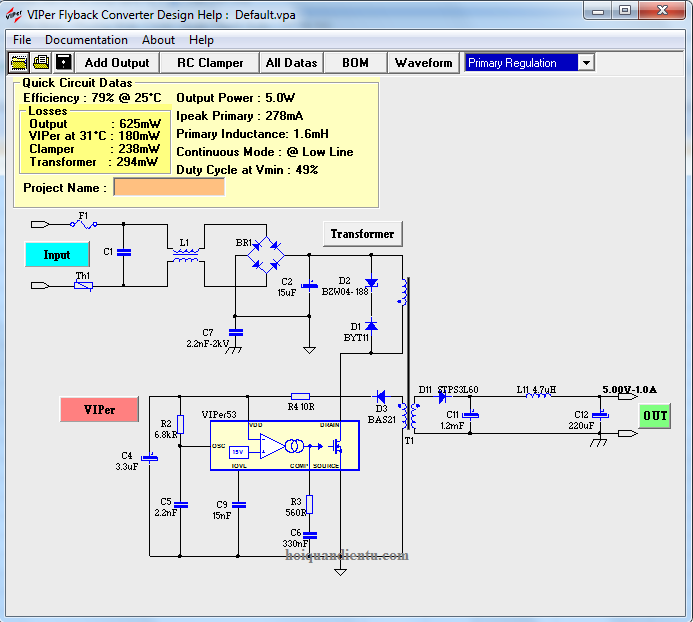Select the D11 STPS3L60 output diode
This screenshot has width=693, height=622.
(x=442, y=397)
